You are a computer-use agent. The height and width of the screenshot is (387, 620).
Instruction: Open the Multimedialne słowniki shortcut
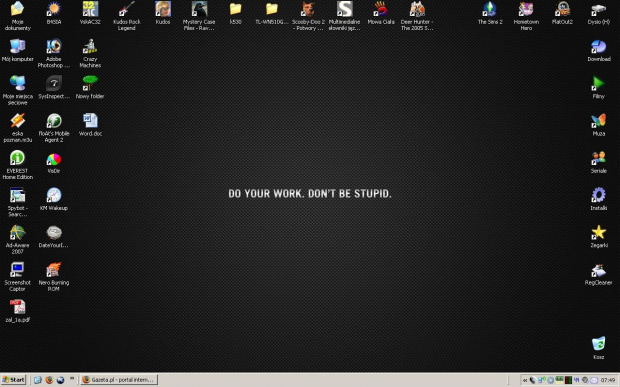pos(344,15)
